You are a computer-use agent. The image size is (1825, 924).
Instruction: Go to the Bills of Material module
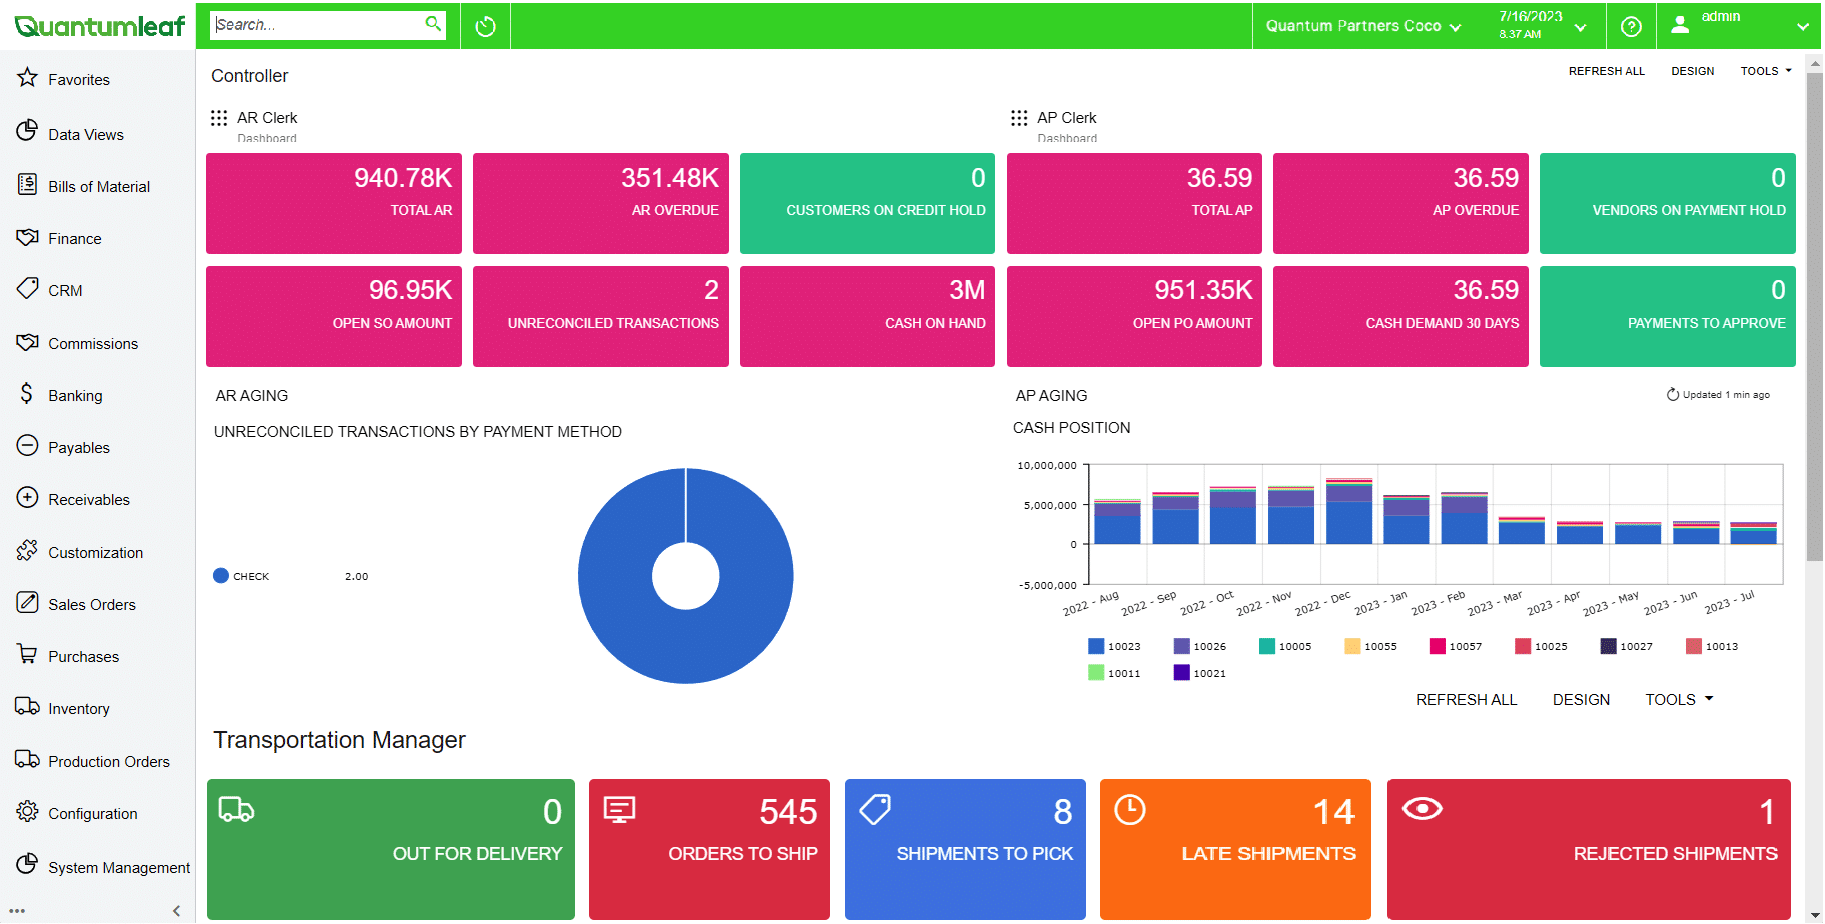tap(83, 186)
